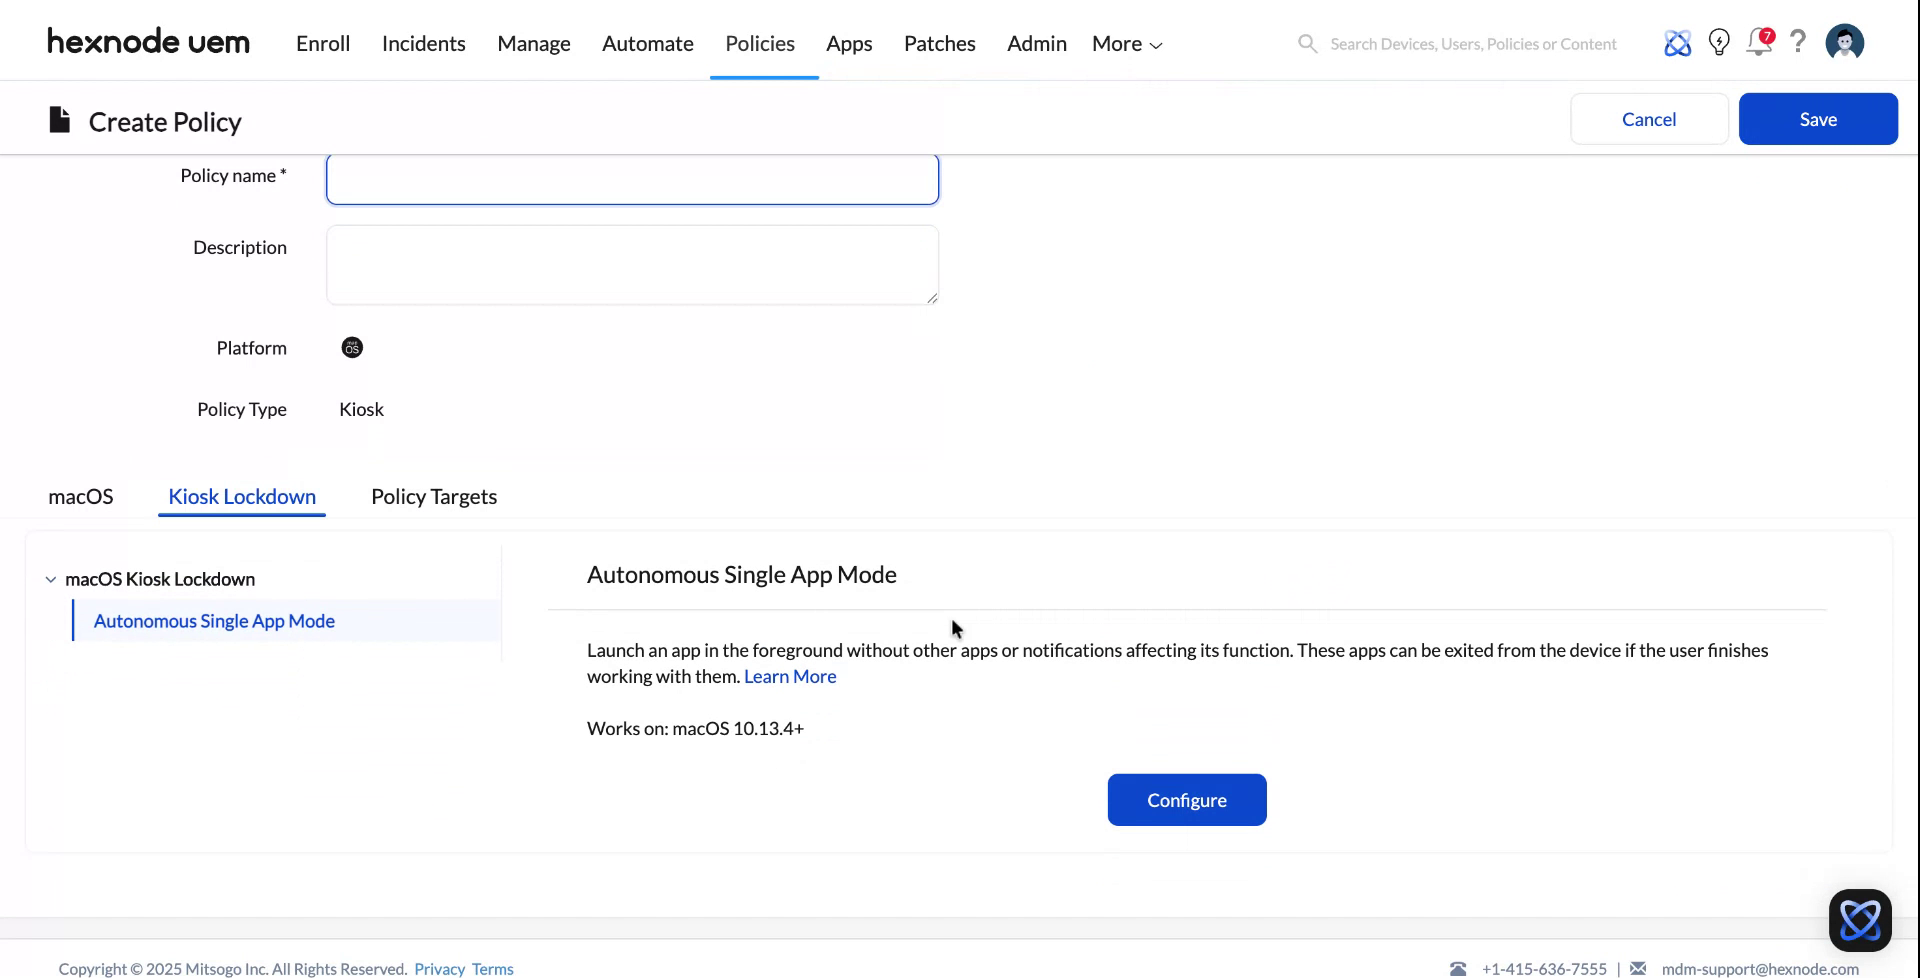Highlight the macOS Kiosk Lockdown entry

point(160,578)
